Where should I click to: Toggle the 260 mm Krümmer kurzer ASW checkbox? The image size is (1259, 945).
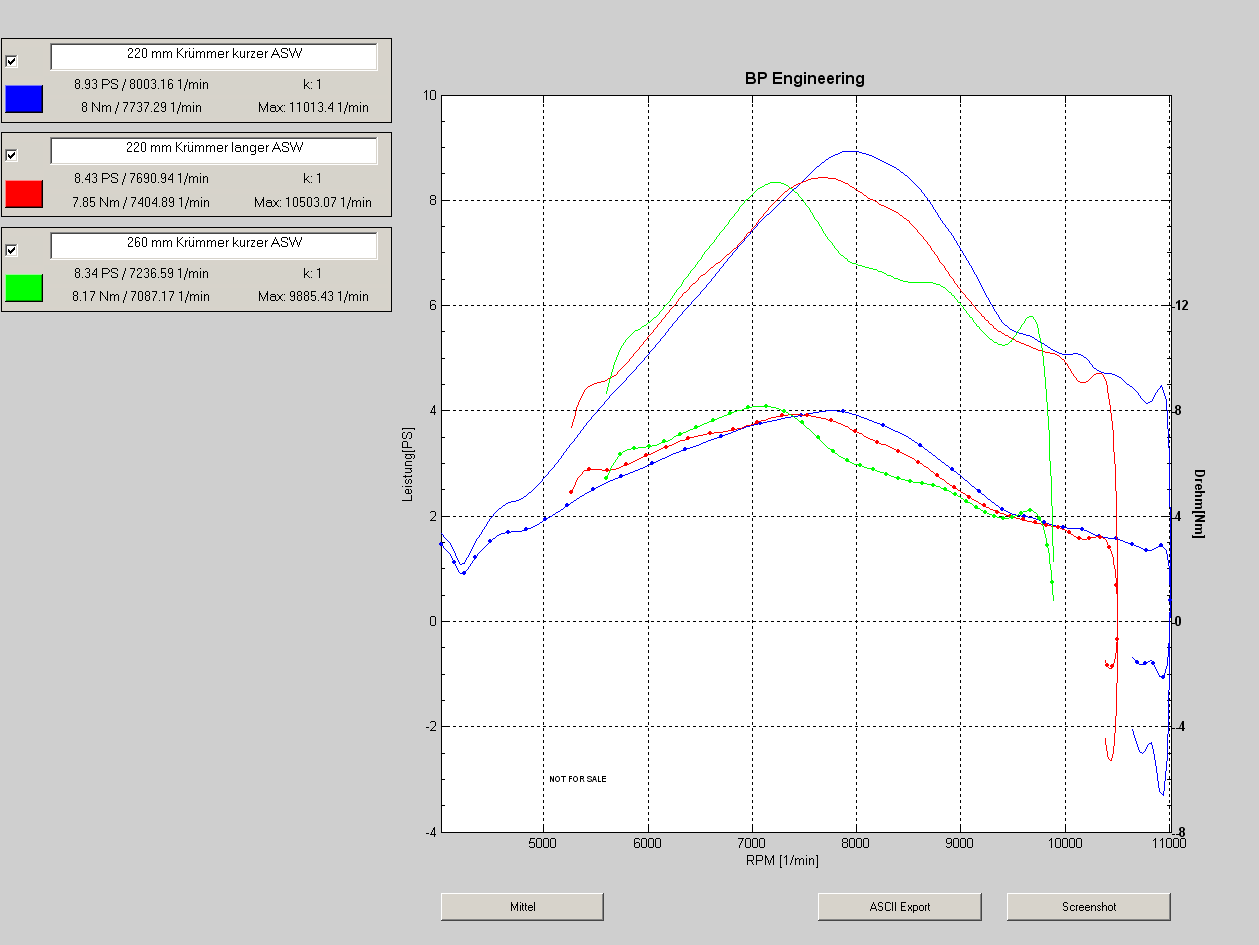pyautogui.click(x=12, y=250)
